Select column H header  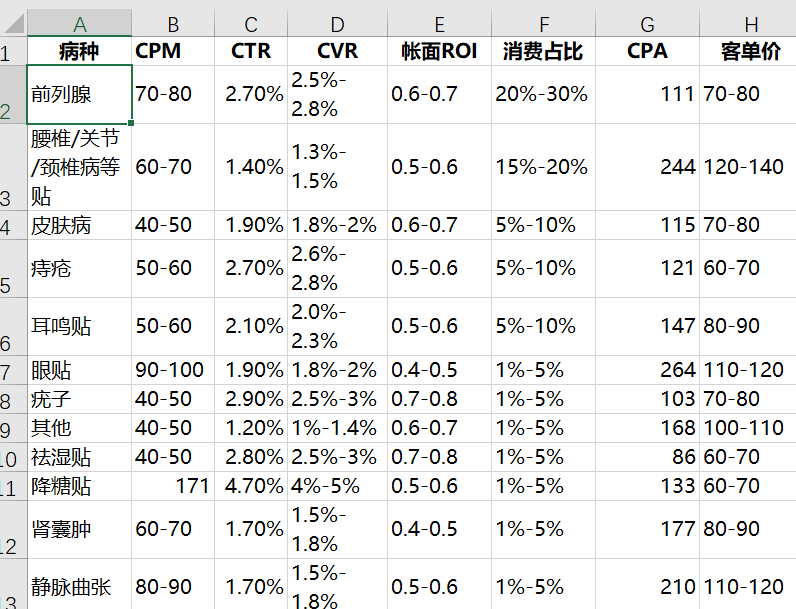[748, 23]
